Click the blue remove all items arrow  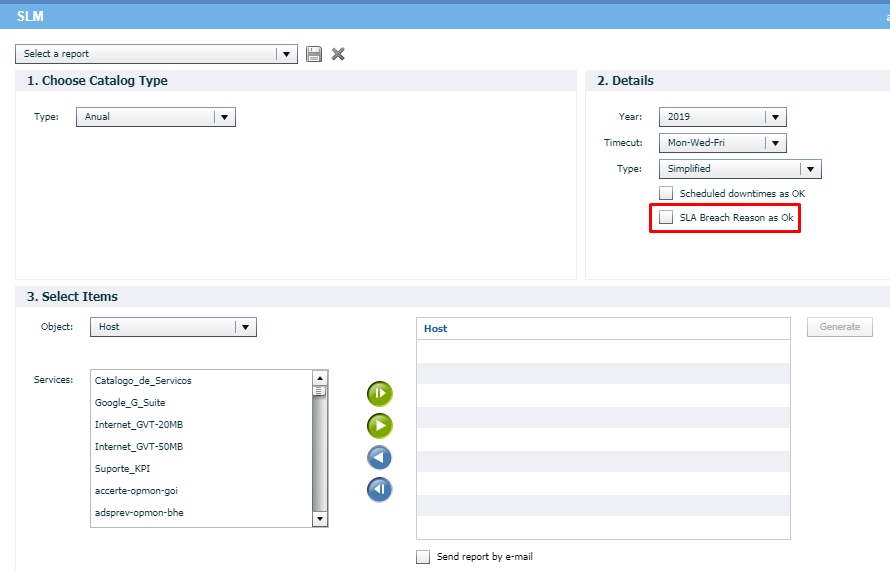coord(380,490)
